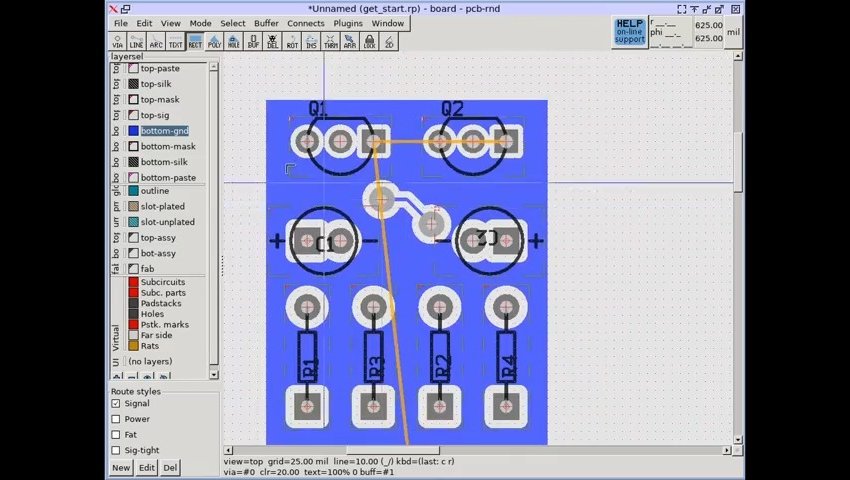Select the bottom-mask layer name

[x=168, y=146]
